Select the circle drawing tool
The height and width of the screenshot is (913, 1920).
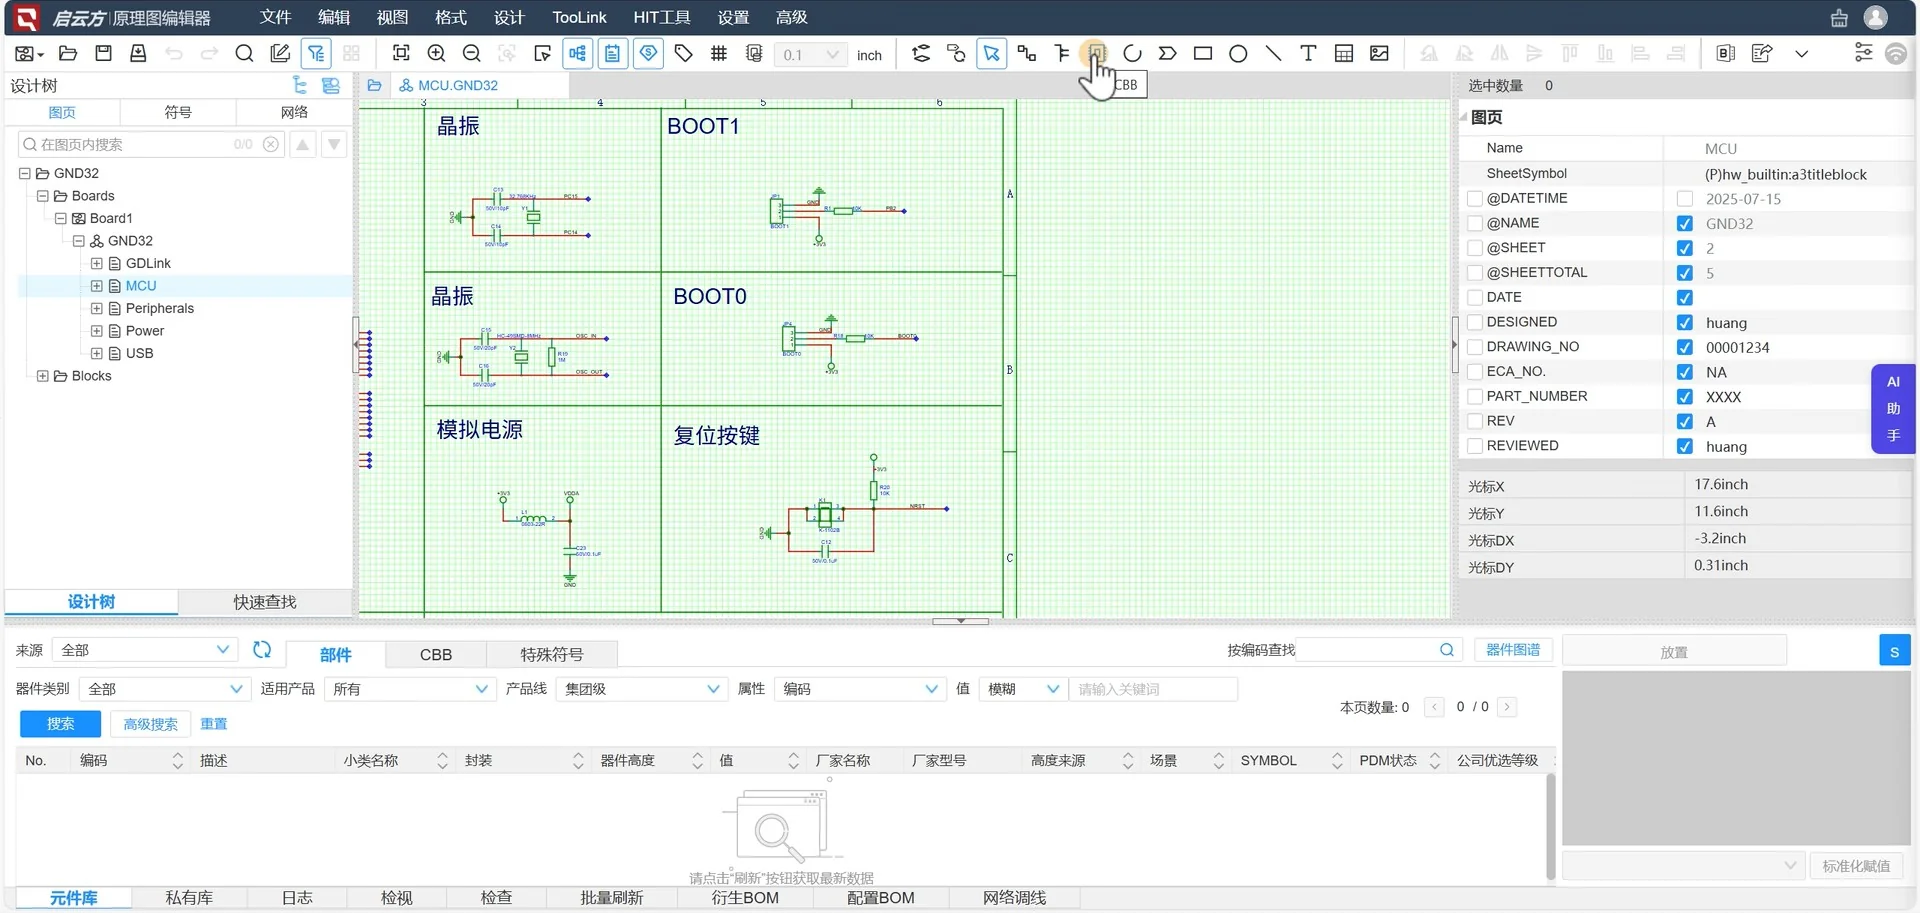[1238, 53]
